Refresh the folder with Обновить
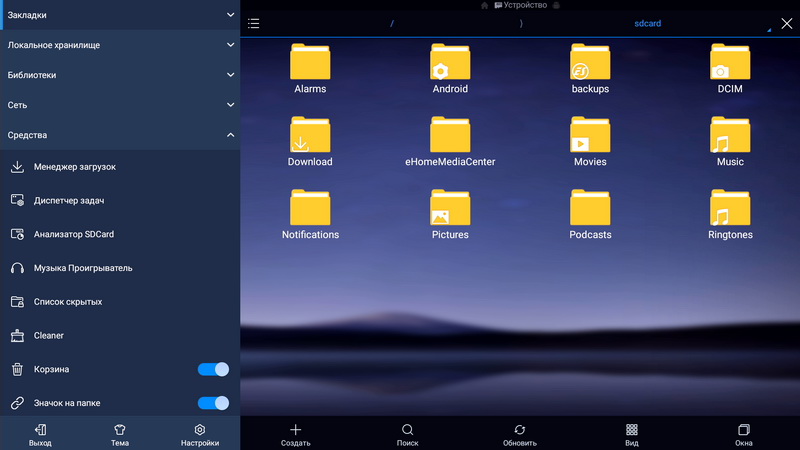This screenshot has width=800, height=450. coord(519,430)
